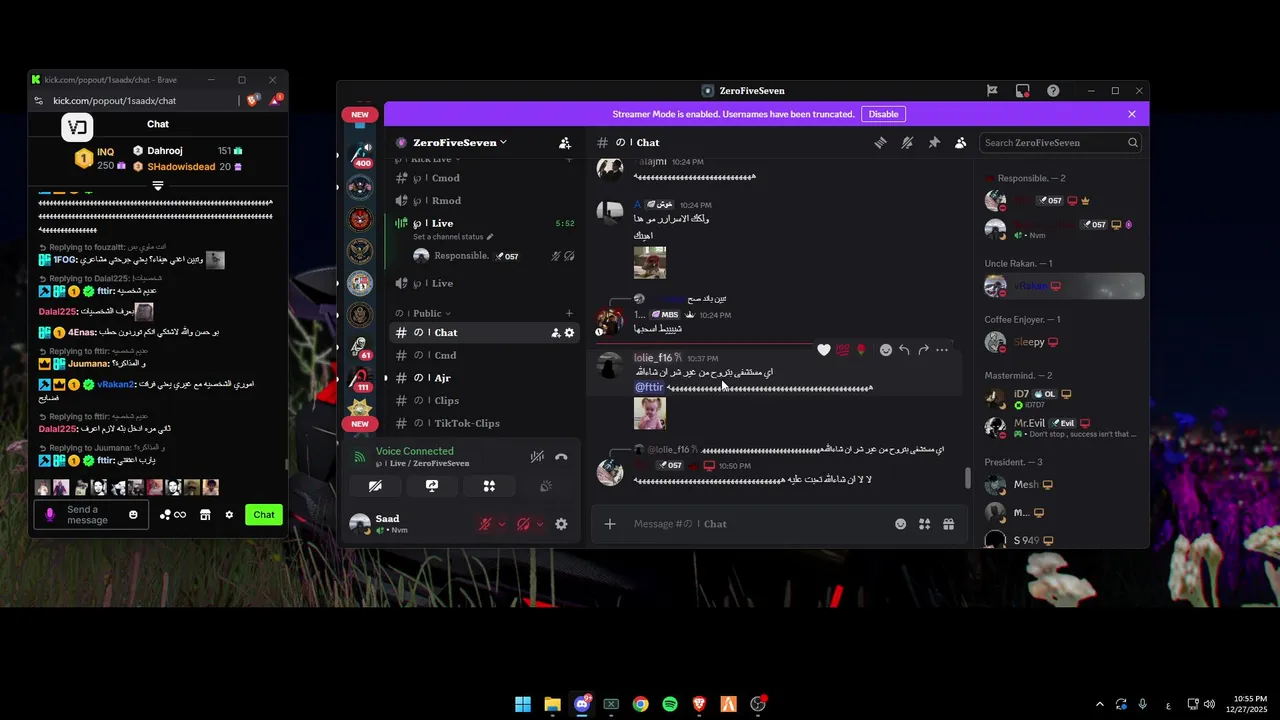Open More options on hovered message
The image size is (1280, 720).
[x=942, y=350]
